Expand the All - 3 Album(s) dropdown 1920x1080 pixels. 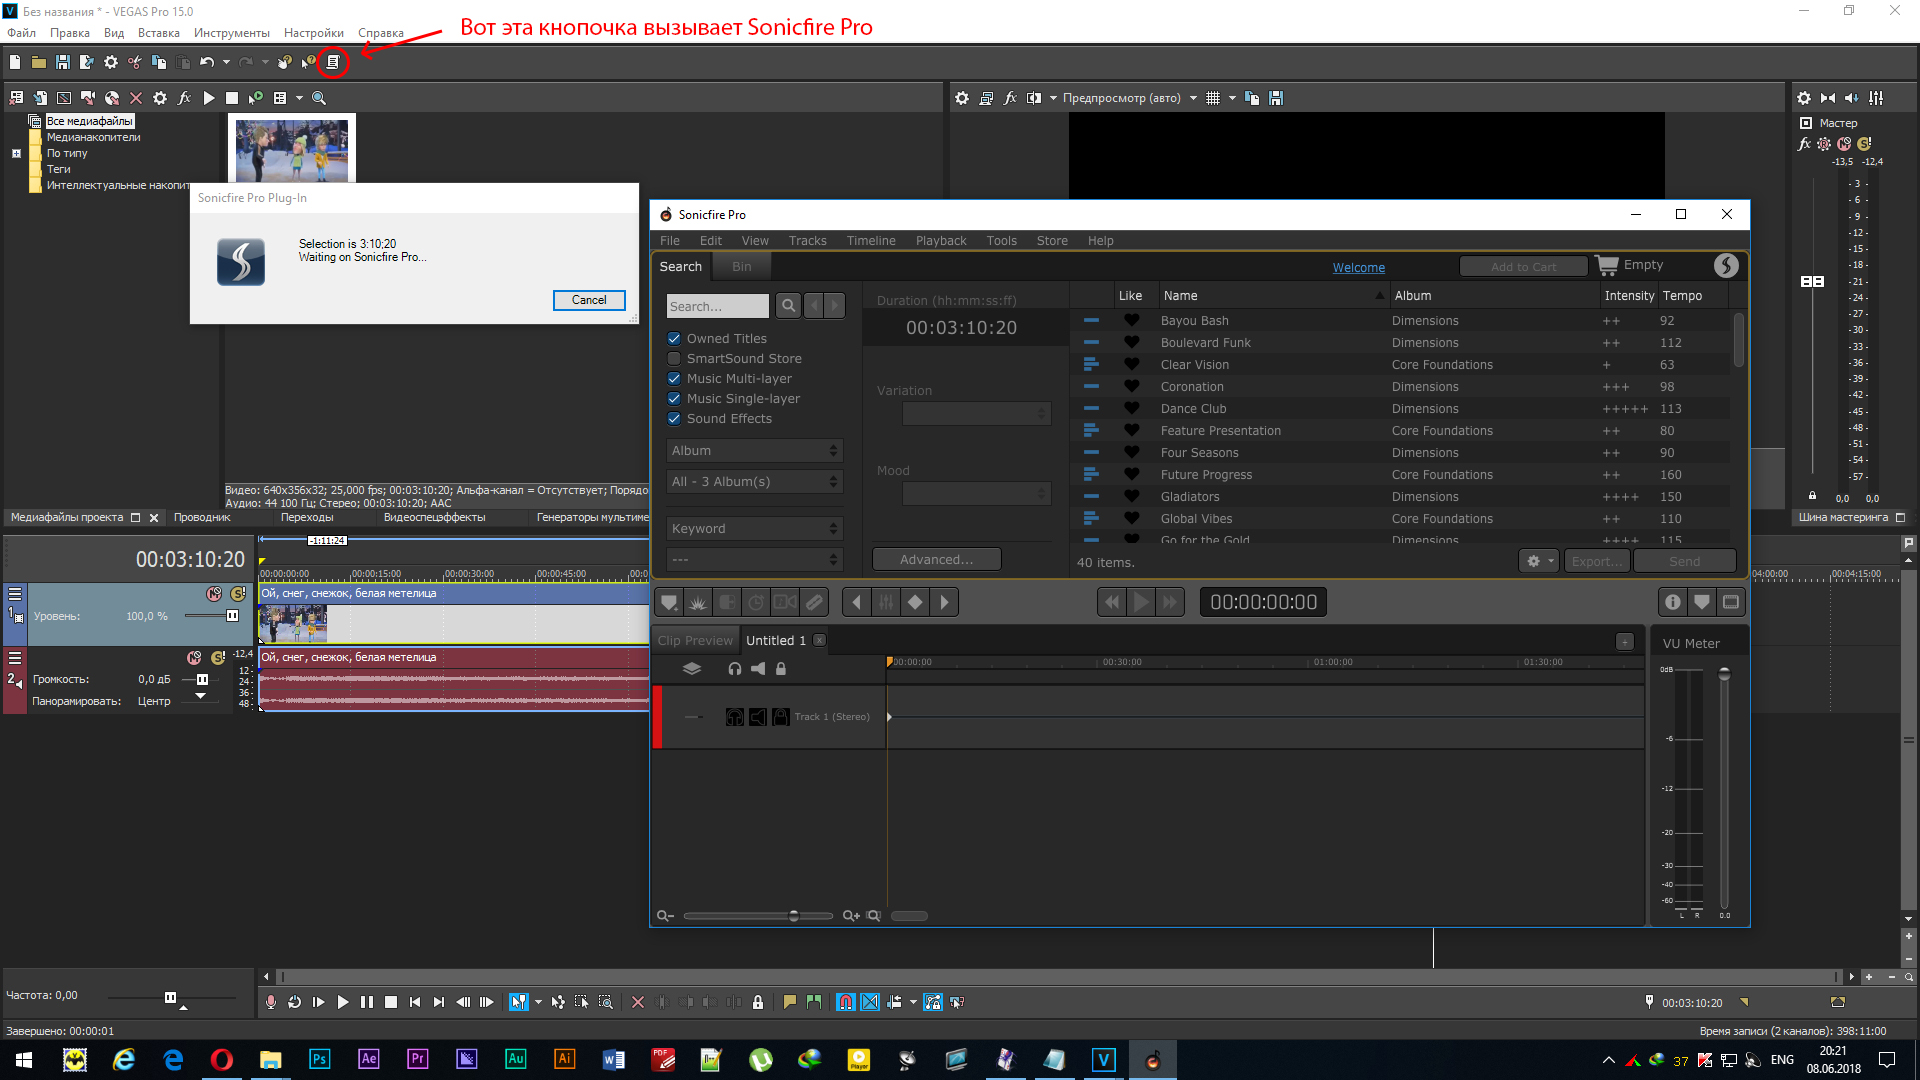pos(755,482)
